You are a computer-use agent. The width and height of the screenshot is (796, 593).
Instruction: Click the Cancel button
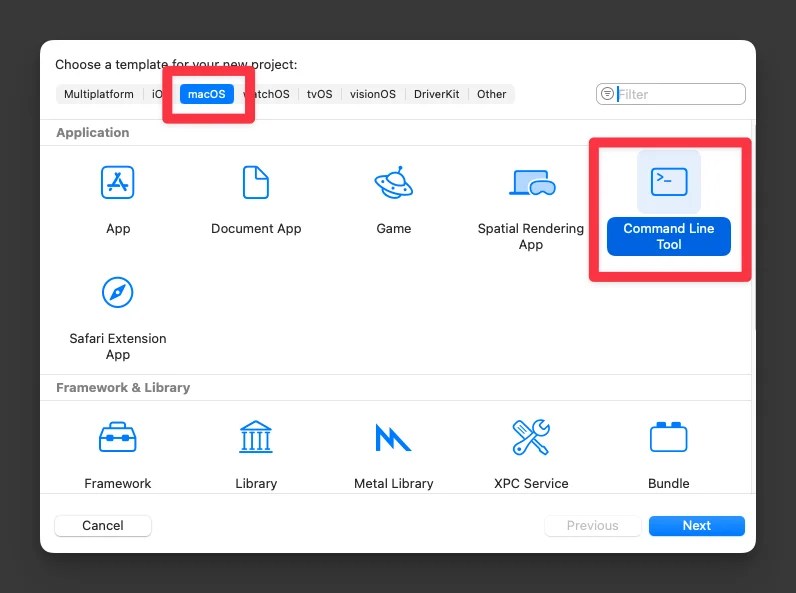[x=103, y=525]
